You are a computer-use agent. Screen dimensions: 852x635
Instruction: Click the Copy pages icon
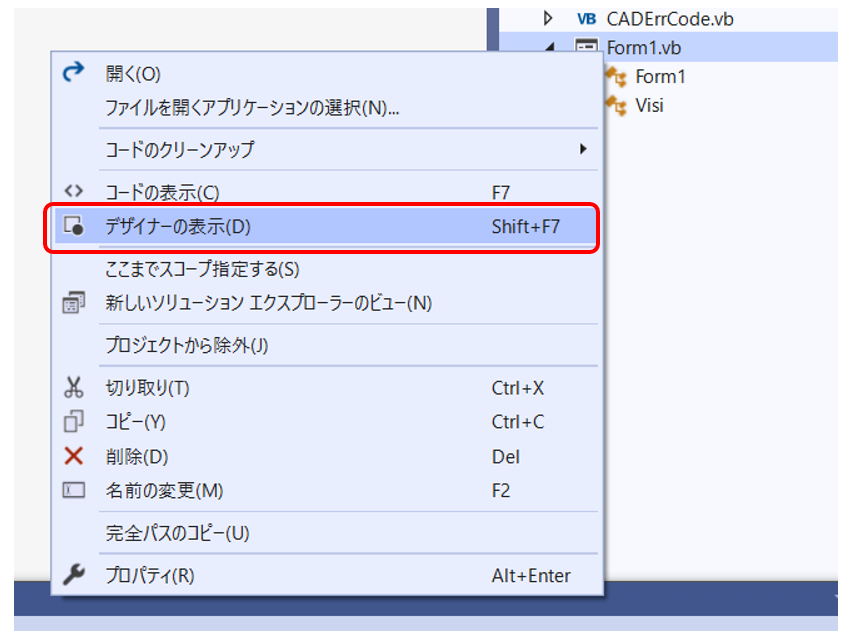click(73, 422)
